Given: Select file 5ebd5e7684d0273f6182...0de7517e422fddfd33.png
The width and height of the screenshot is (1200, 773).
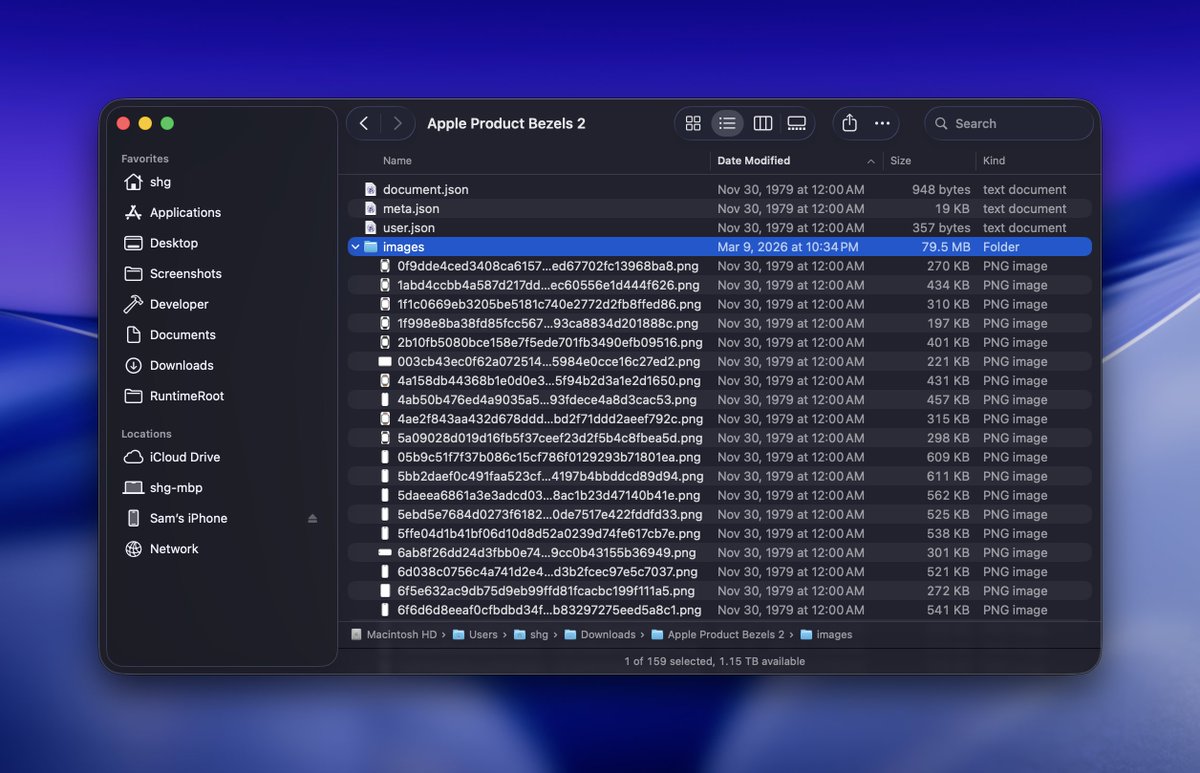Looking at the screenshot, I should (x=720, y=514).
